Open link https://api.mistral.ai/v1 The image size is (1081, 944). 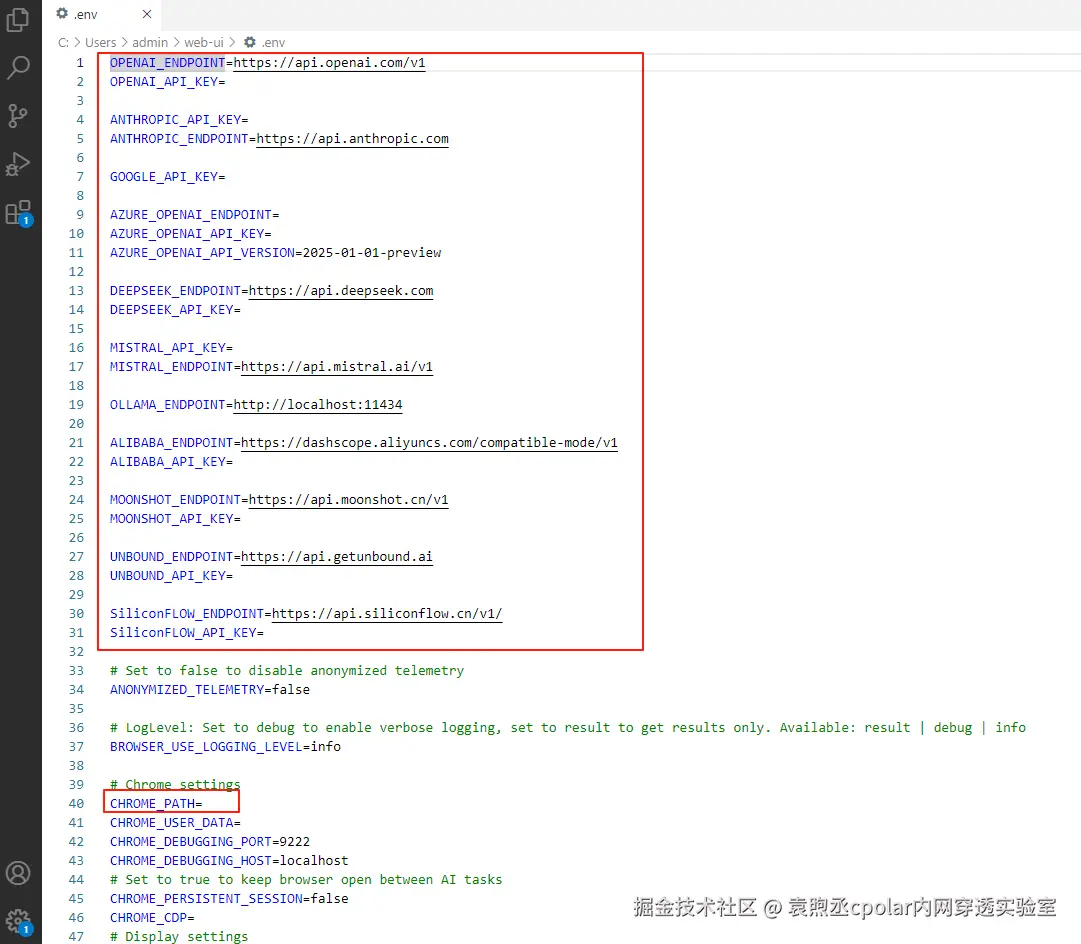point(337,366)
